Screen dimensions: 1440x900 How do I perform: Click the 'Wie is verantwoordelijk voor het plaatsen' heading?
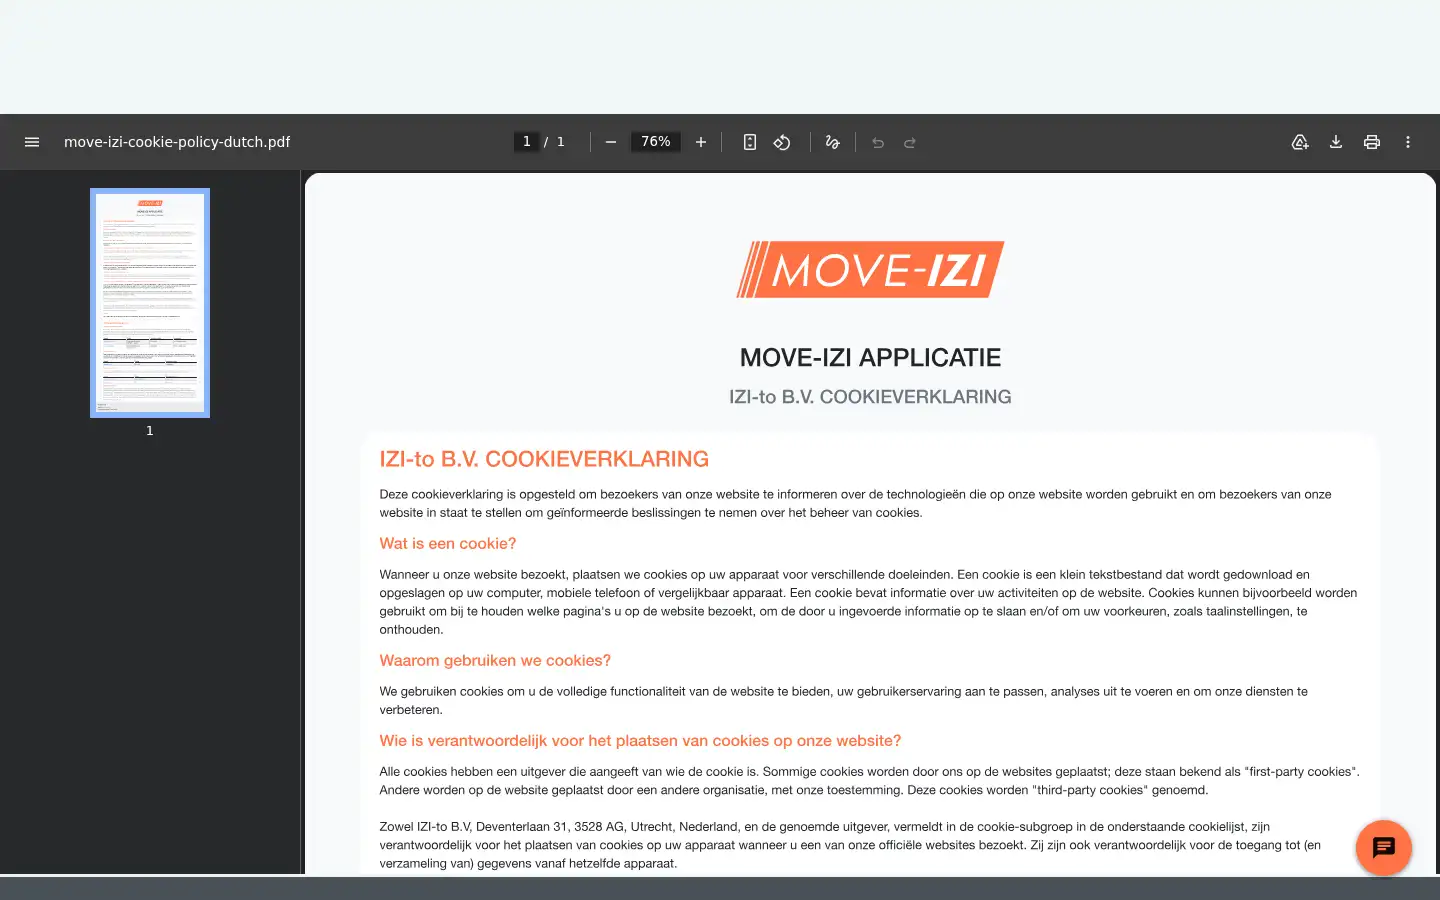pyautogui.click(x=640, y=741)
